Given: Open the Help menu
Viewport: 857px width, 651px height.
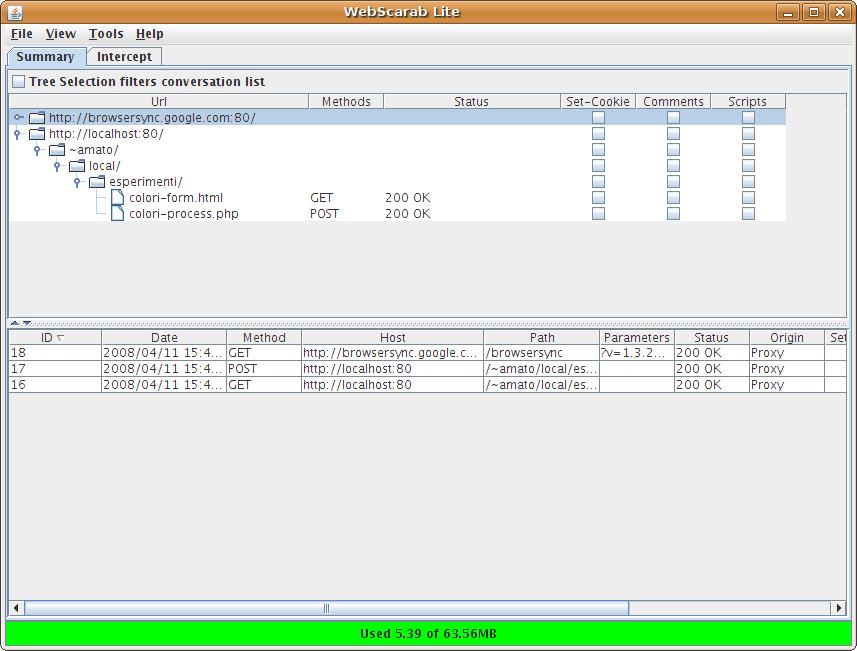Looking at the screenshot, I should (150, 34).
